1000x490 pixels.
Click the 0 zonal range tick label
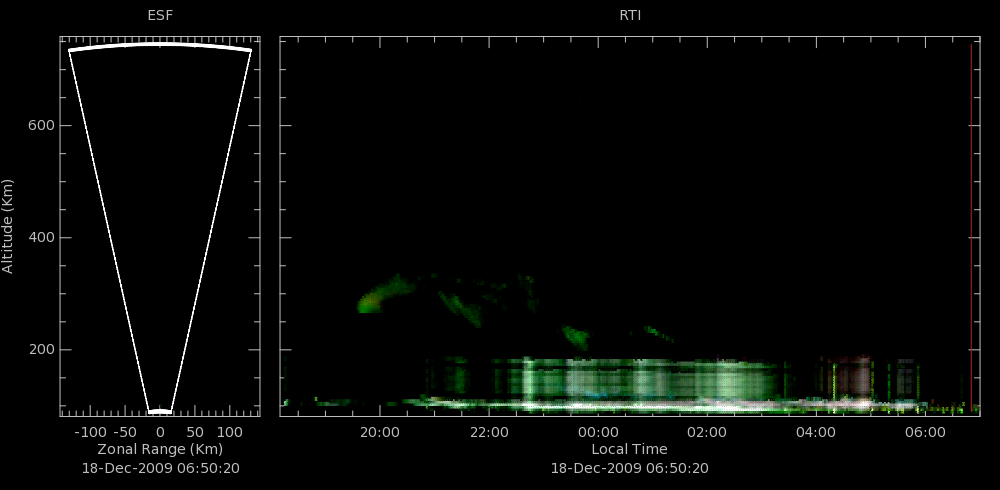(160, 433)
